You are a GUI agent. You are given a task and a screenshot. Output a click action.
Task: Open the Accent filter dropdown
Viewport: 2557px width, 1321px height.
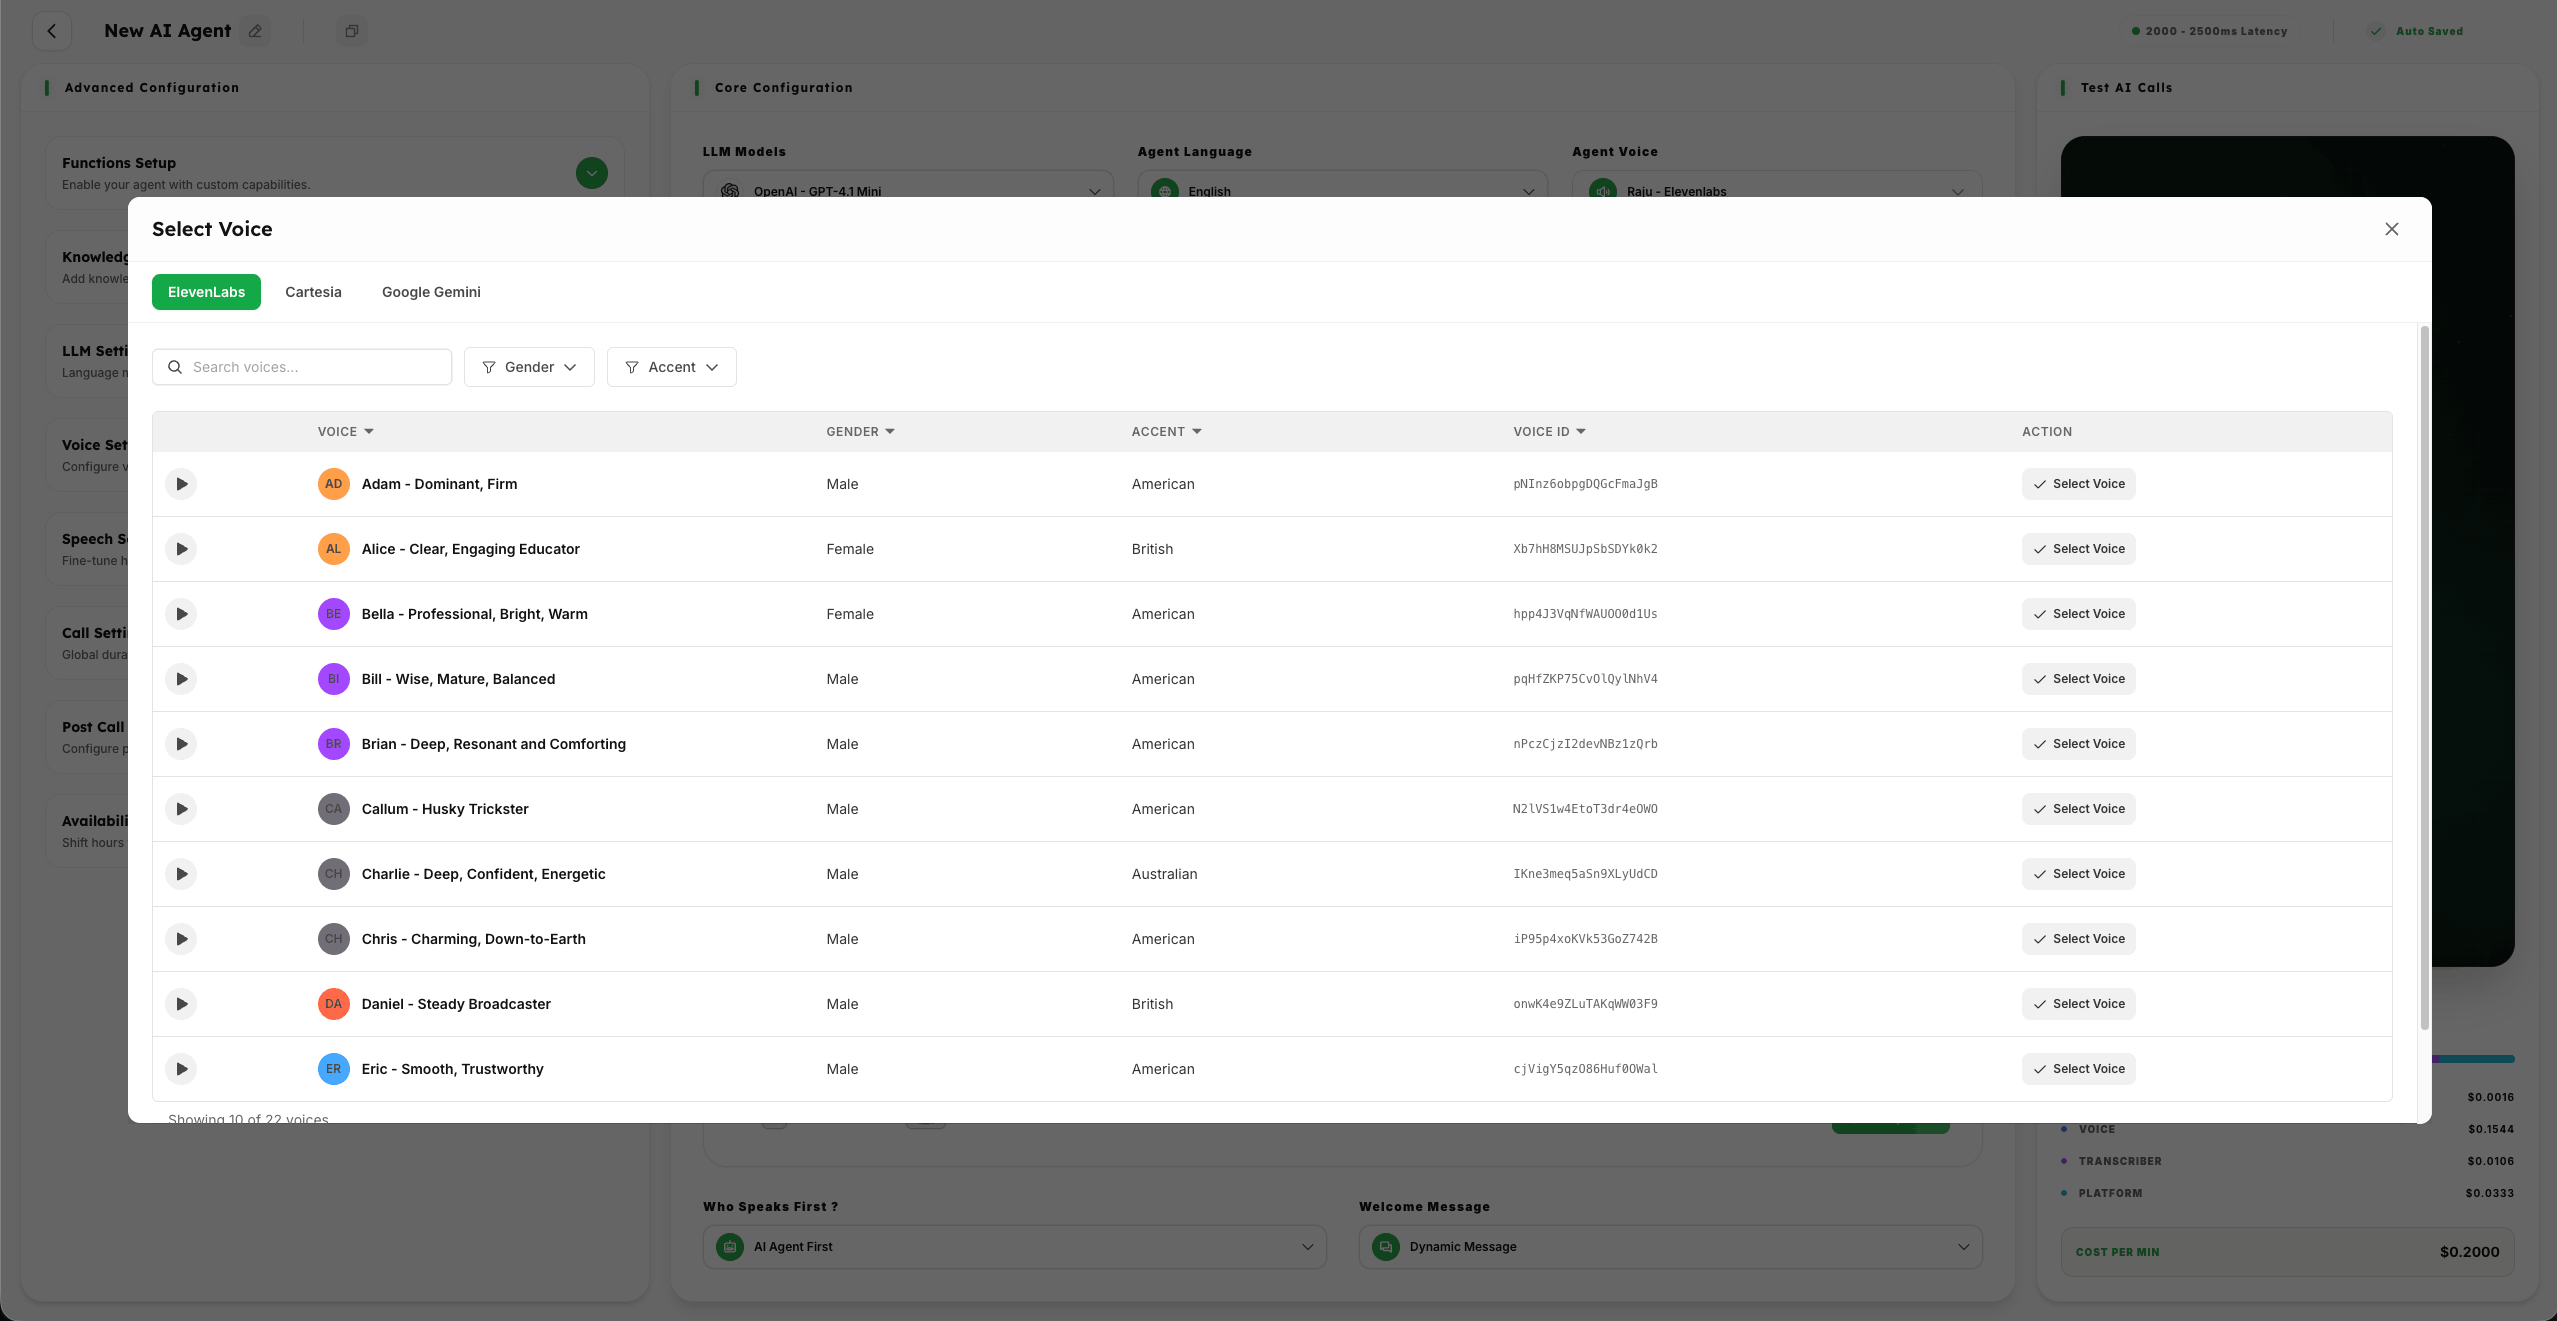click(x=671, y=367)
